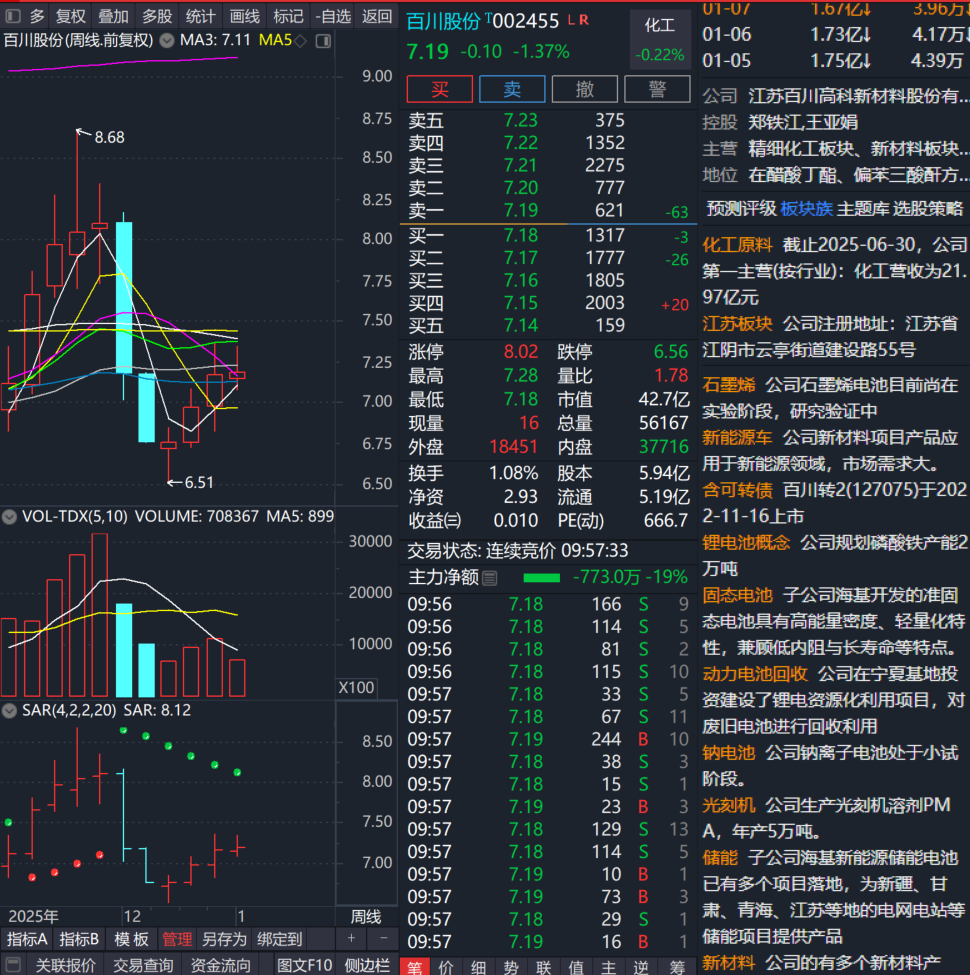The height and width of the screenshot is (975, 970).
Task: Open the 多股 multi-stock view
Action: [157, 16]
